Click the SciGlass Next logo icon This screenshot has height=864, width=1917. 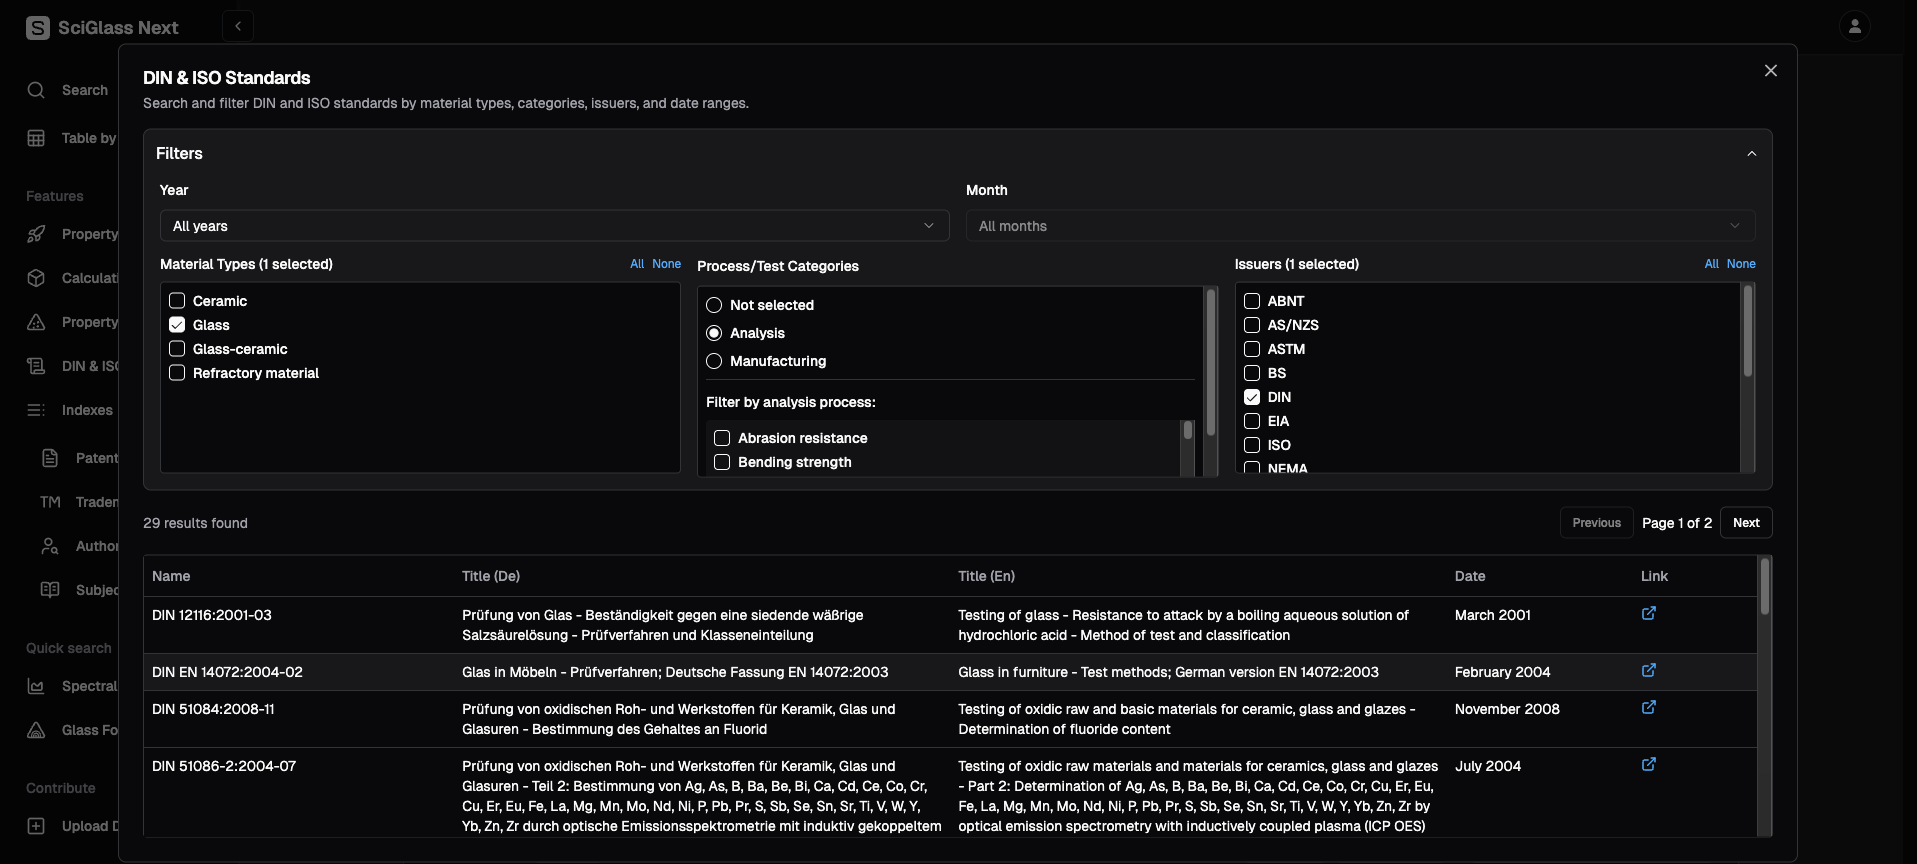[x=38, y=28]
